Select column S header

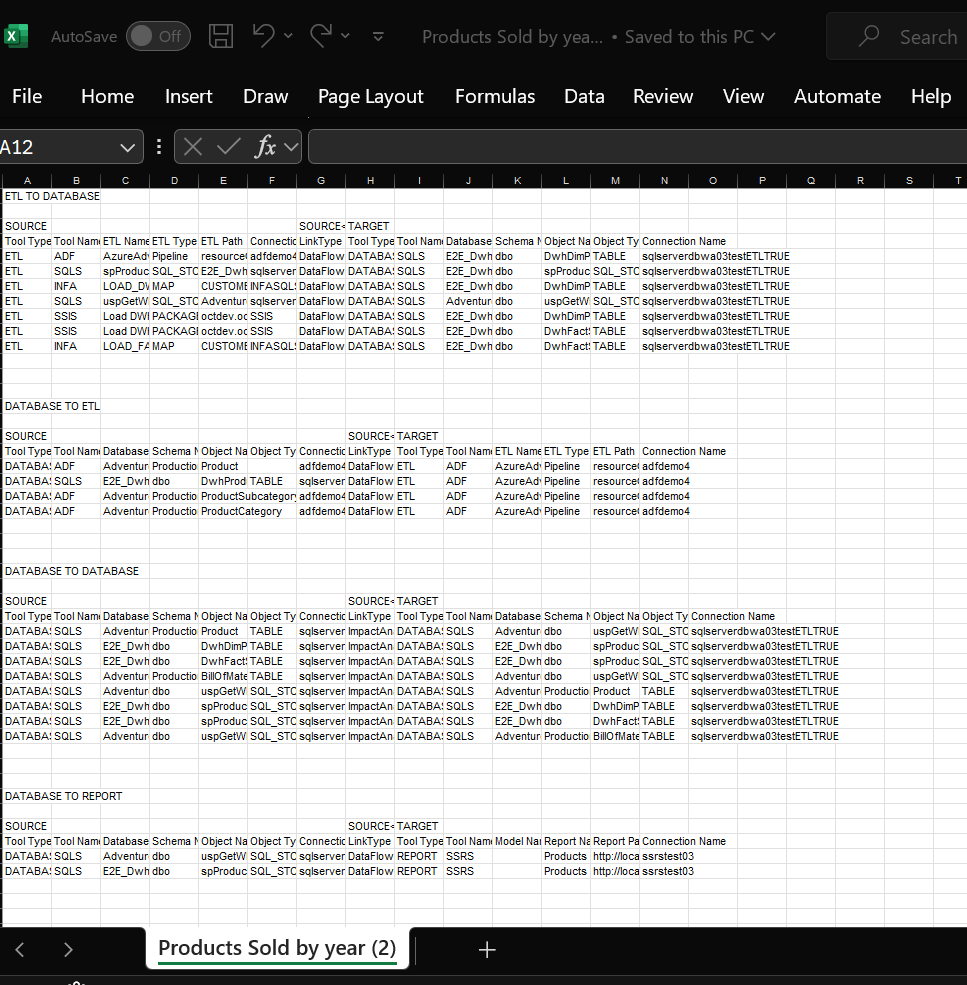coord(909,180)
